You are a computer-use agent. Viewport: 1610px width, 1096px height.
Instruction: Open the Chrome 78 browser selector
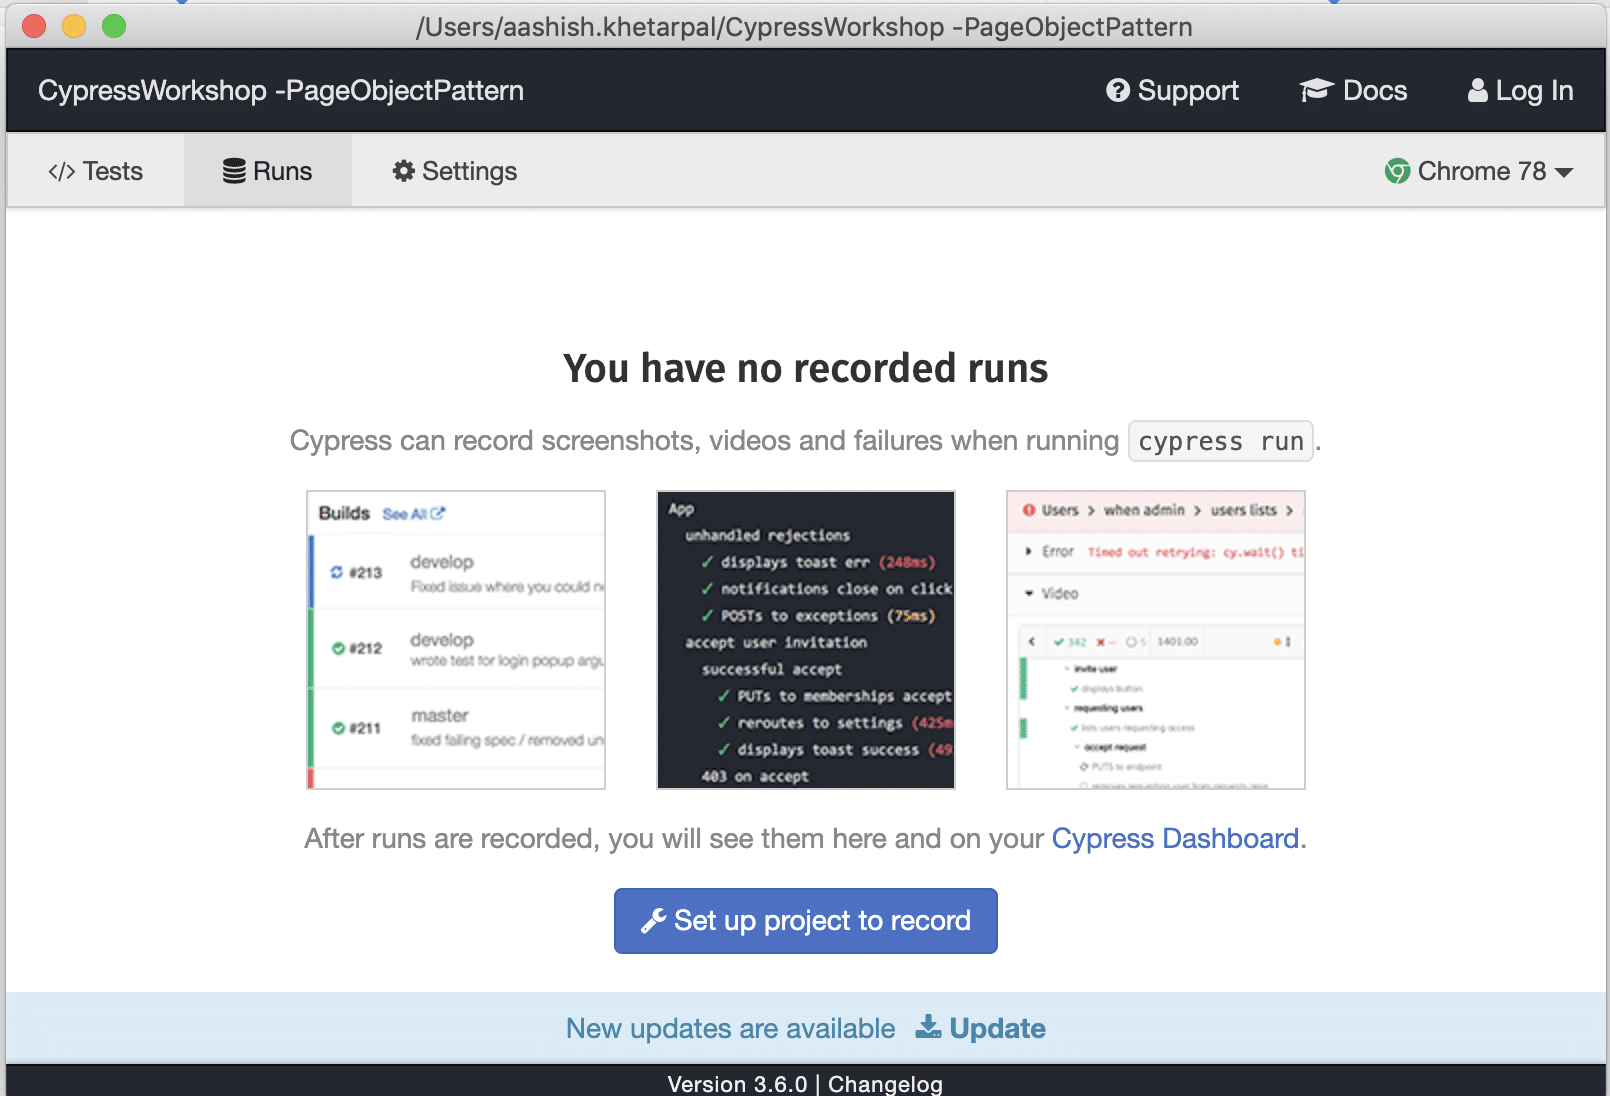(1480, 171)
